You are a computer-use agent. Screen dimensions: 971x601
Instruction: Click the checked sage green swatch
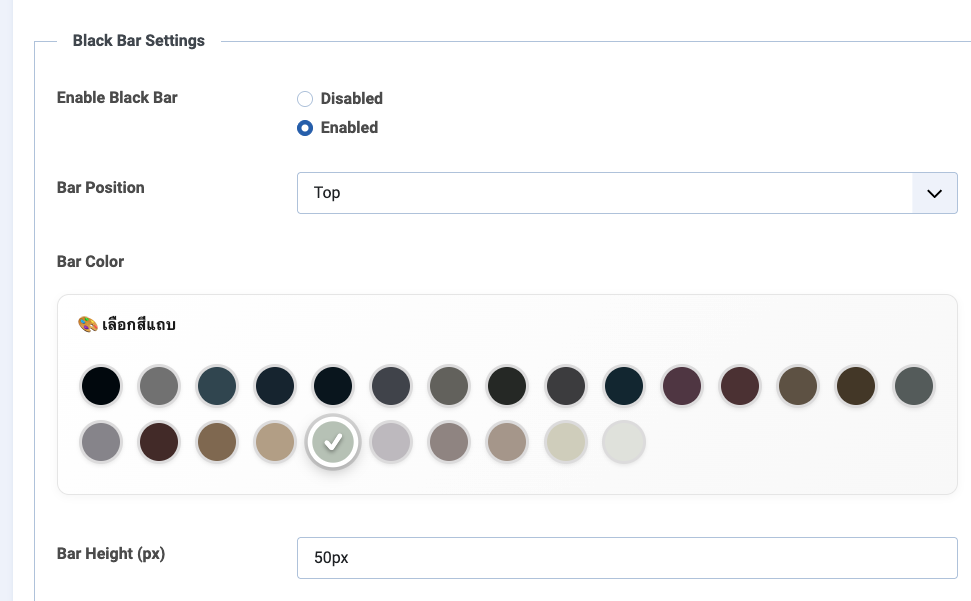(x=333, y=441)
